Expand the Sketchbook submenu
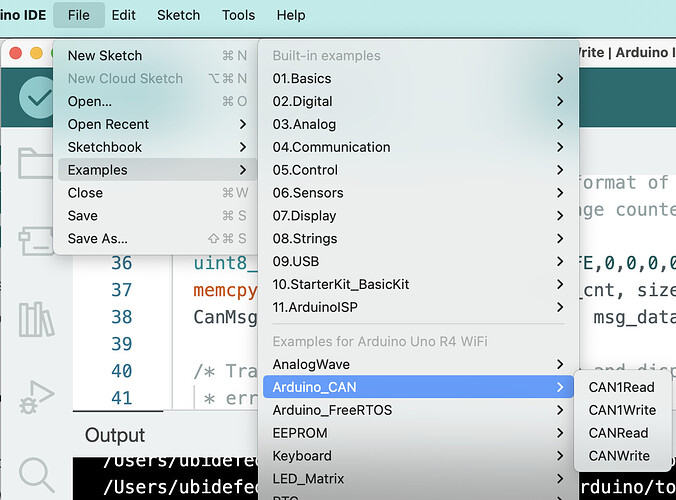676x500 pixels. [x=157, y=147]
